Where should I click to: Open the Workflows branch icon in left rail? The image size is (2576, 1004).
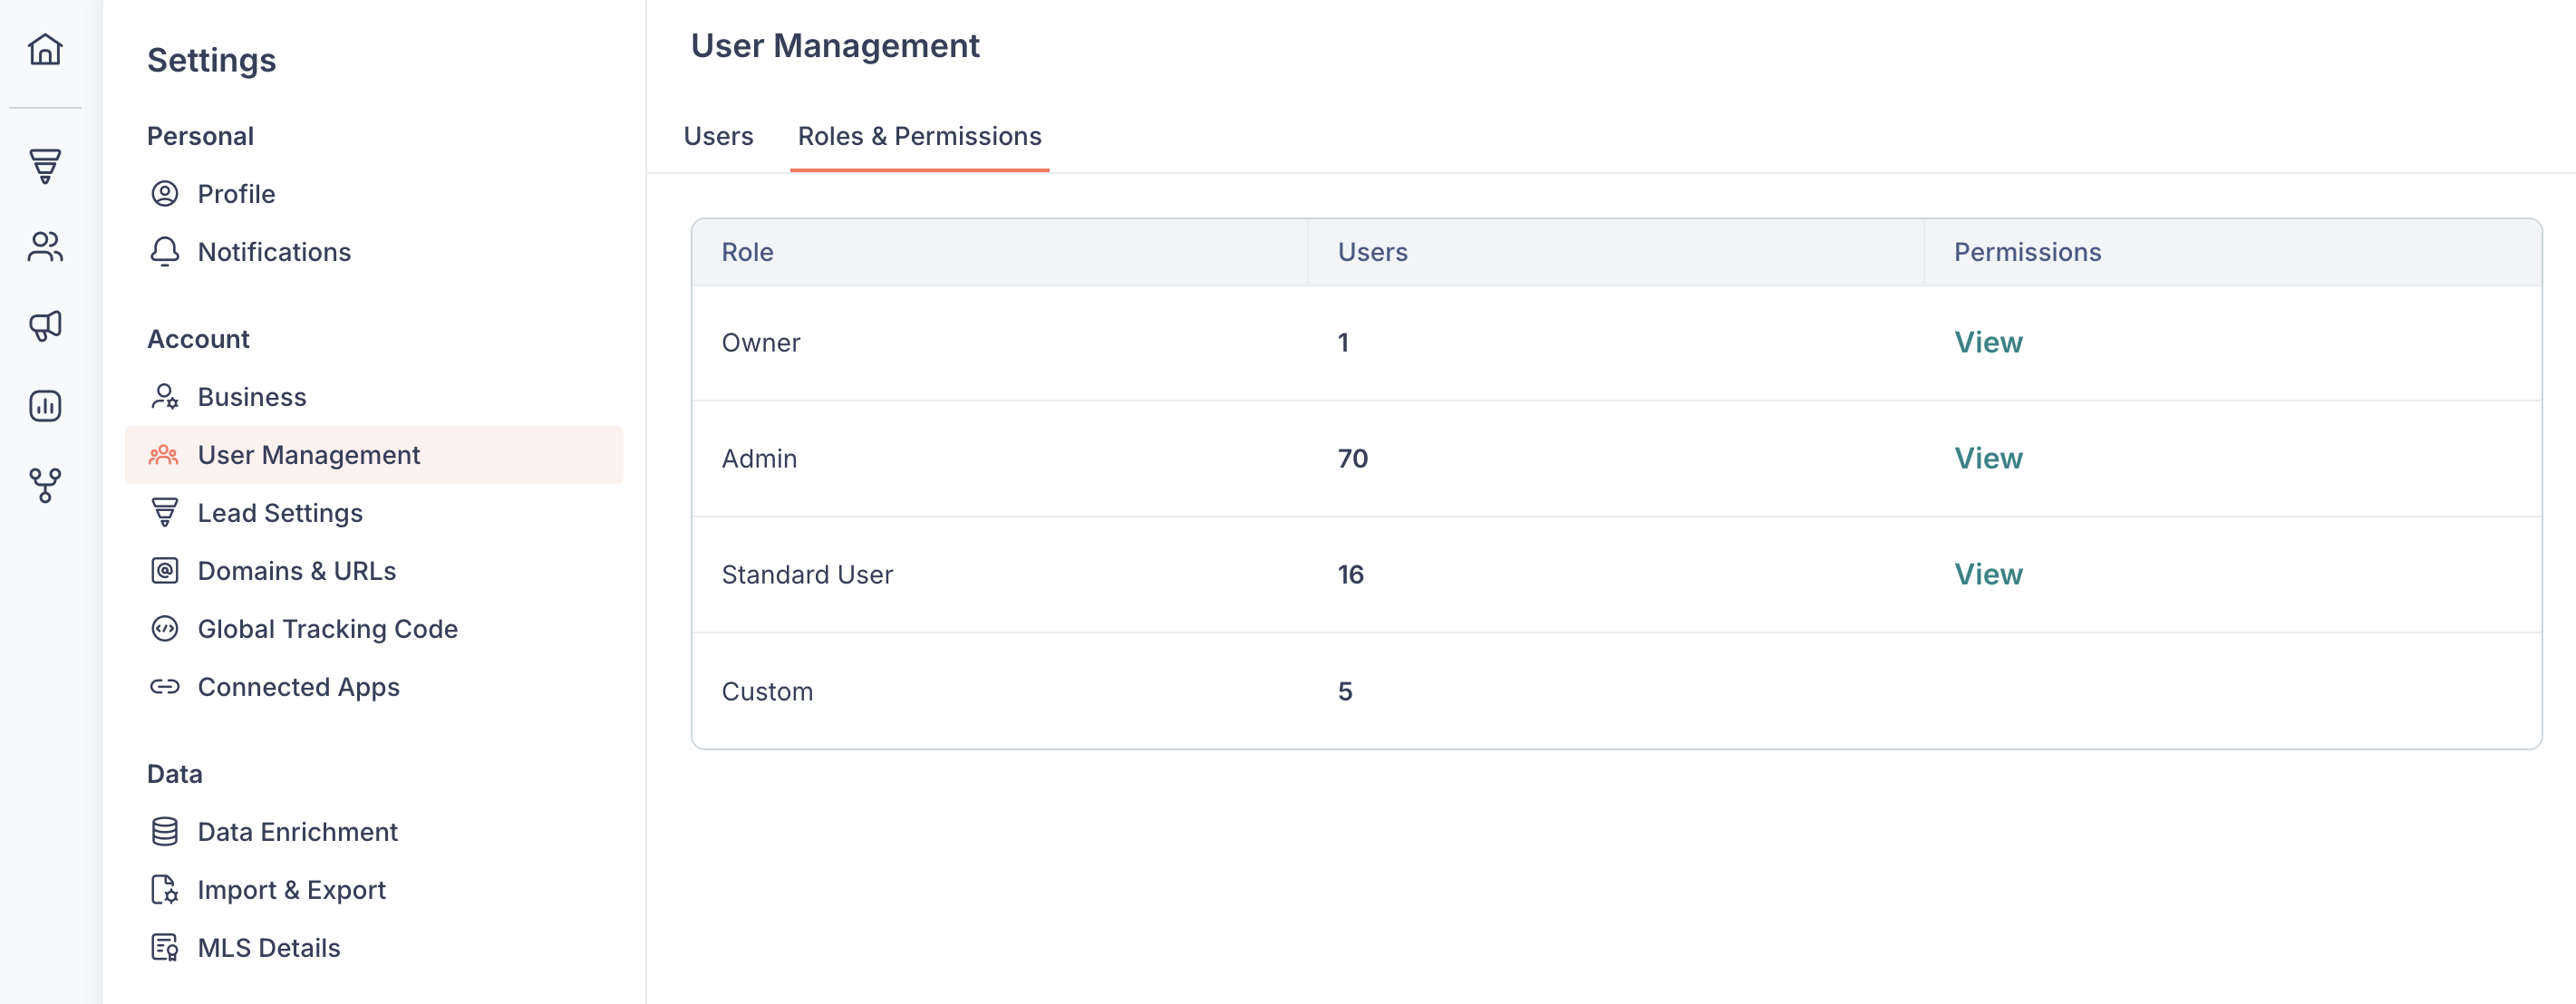pyautogui.click(x=45, y=485)
